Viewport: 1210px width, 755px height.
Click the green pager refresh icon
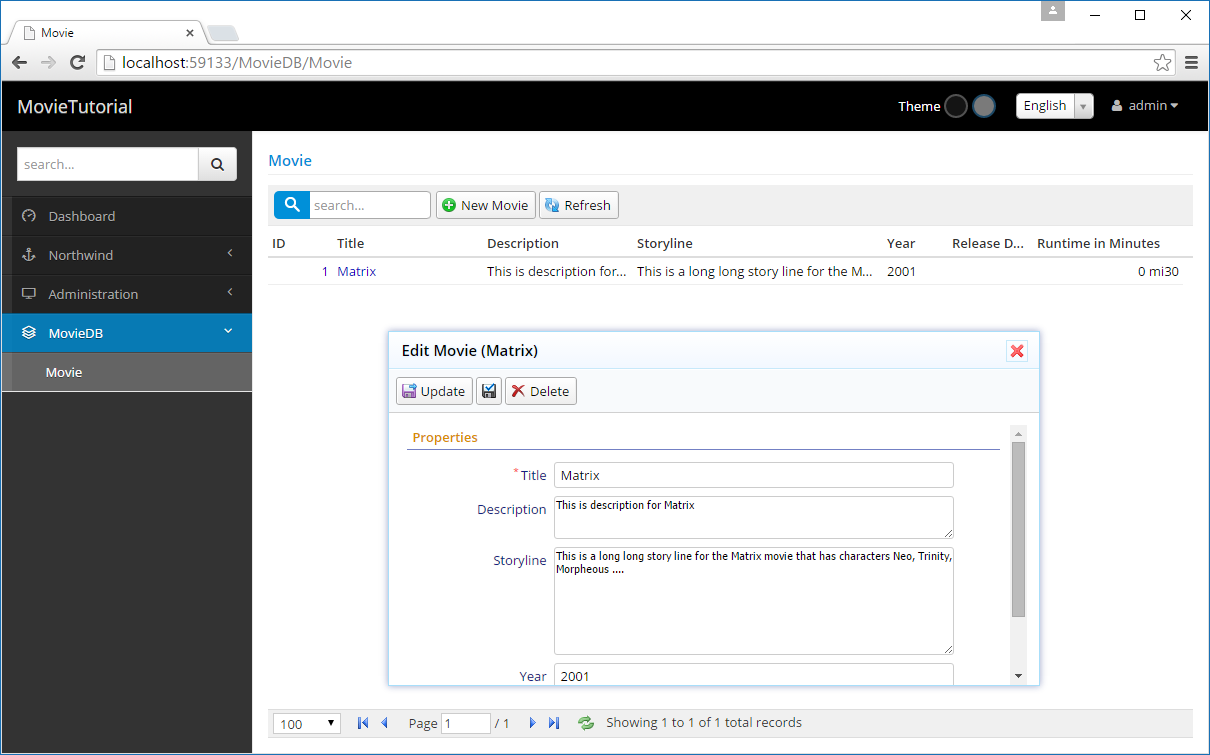586,723
